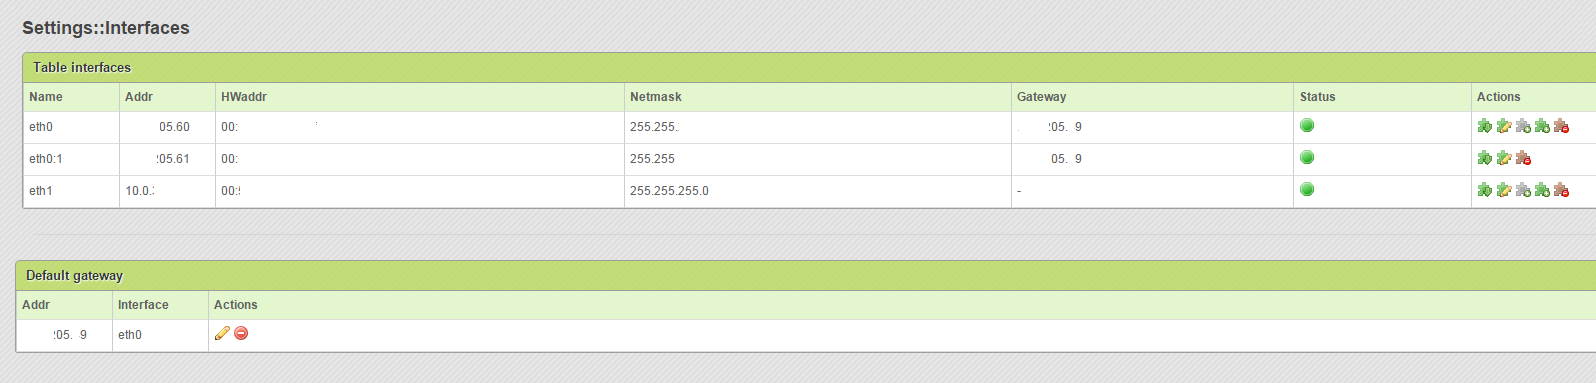Edit eth1 with pencil puzzle icon
Viewport: 1596px width, 383px height.
click(x=1503, y=190)
